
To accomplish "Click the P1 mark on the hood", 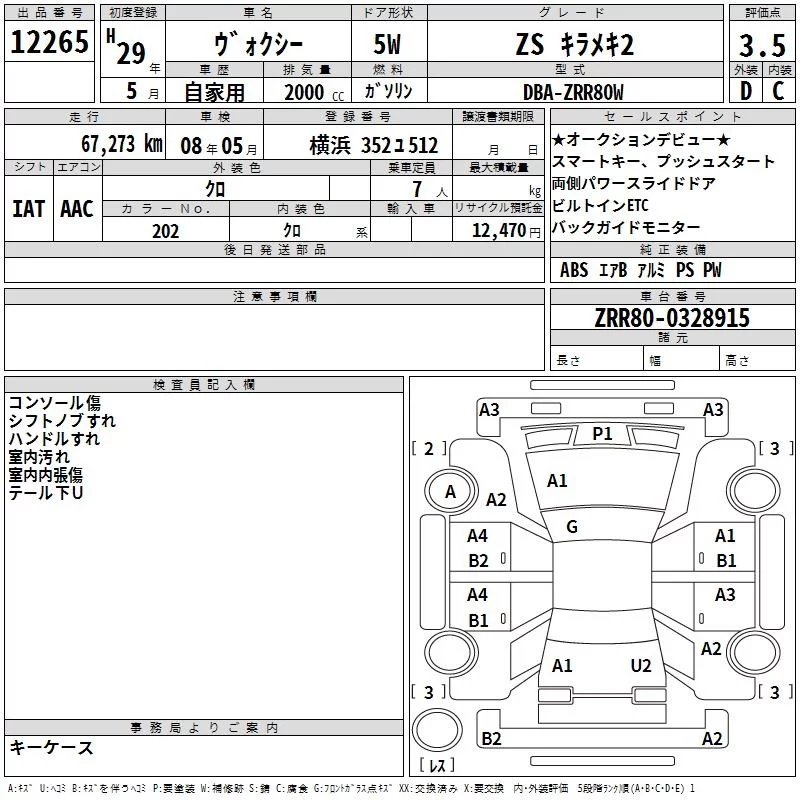I will coord(602,434).
